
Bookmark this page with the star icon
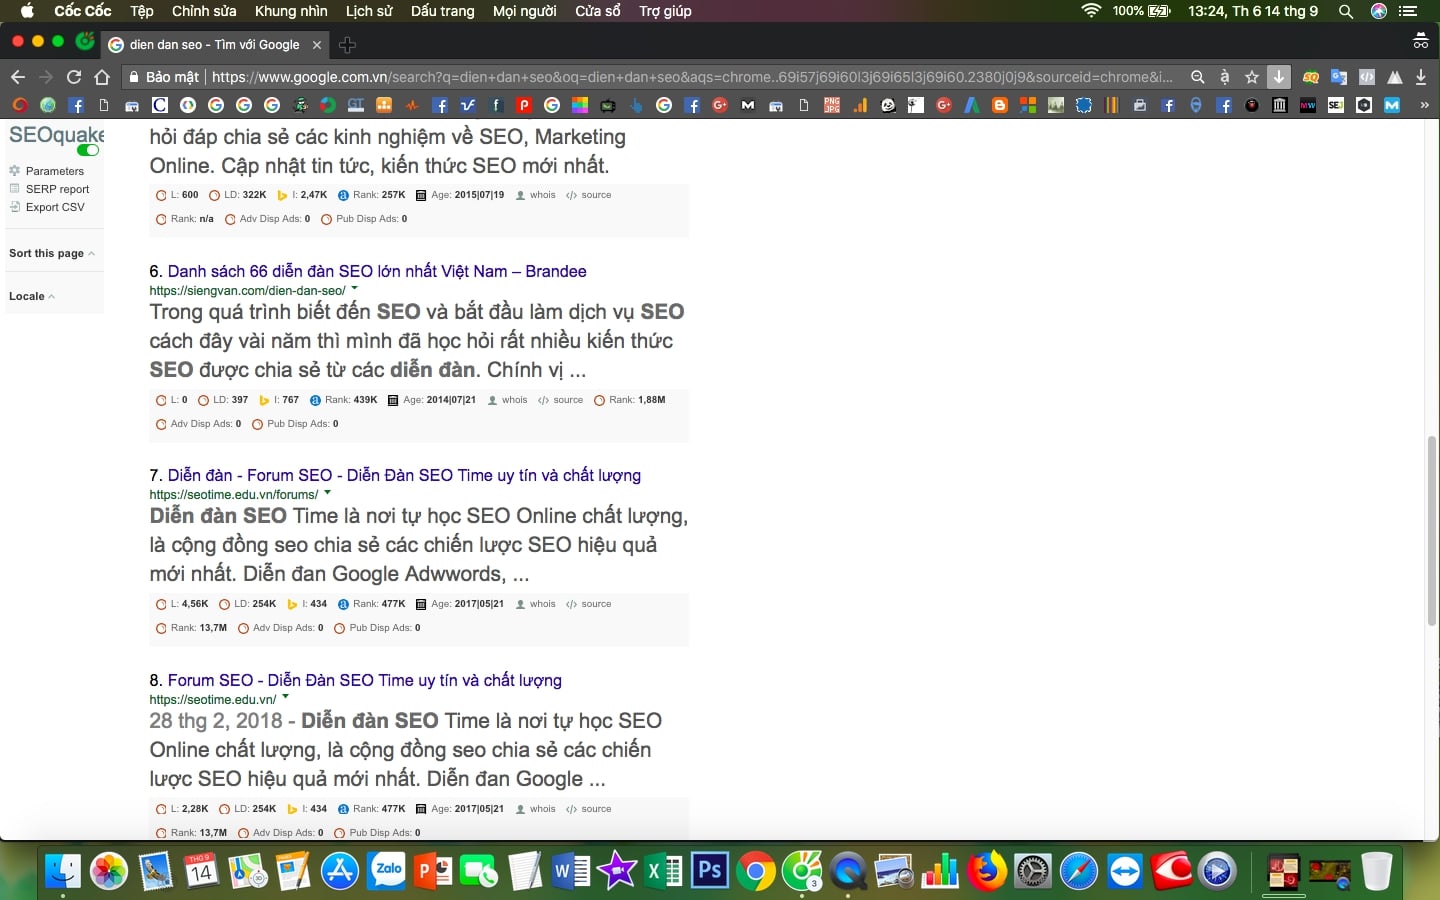pyautogui.click(x=1251, y=77)
